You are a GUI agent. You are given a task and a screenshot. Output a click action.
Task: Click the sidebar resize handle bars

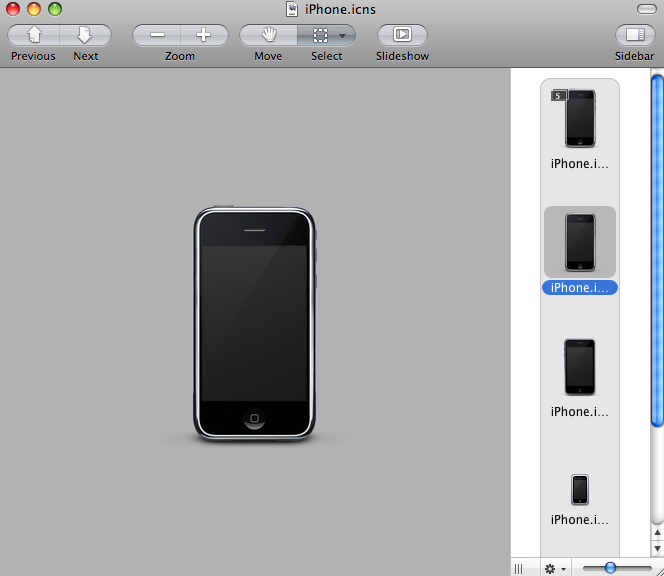519,568
